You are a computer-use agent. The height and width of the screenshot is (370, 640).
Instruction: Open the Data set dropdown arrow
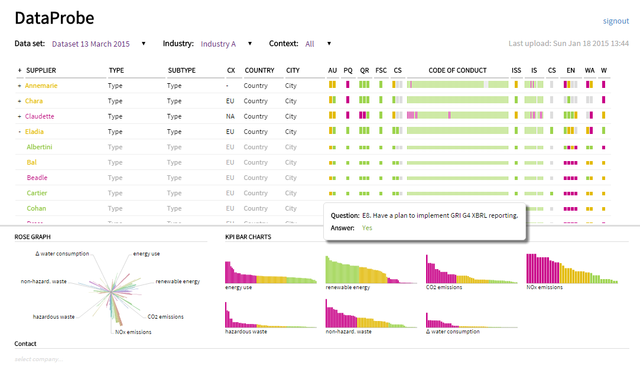pyautogui.click(x=144, y=44)
